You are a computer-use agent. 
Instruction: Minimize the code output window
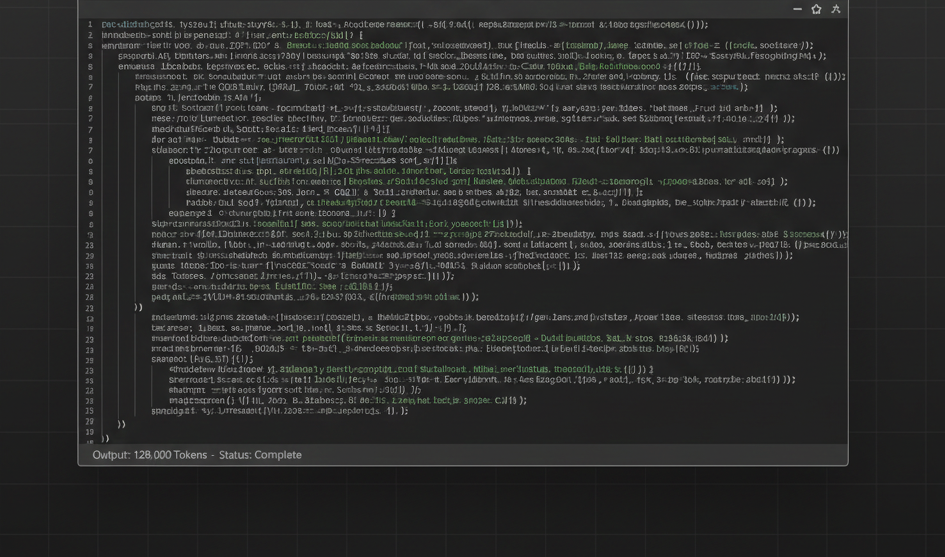797,9
